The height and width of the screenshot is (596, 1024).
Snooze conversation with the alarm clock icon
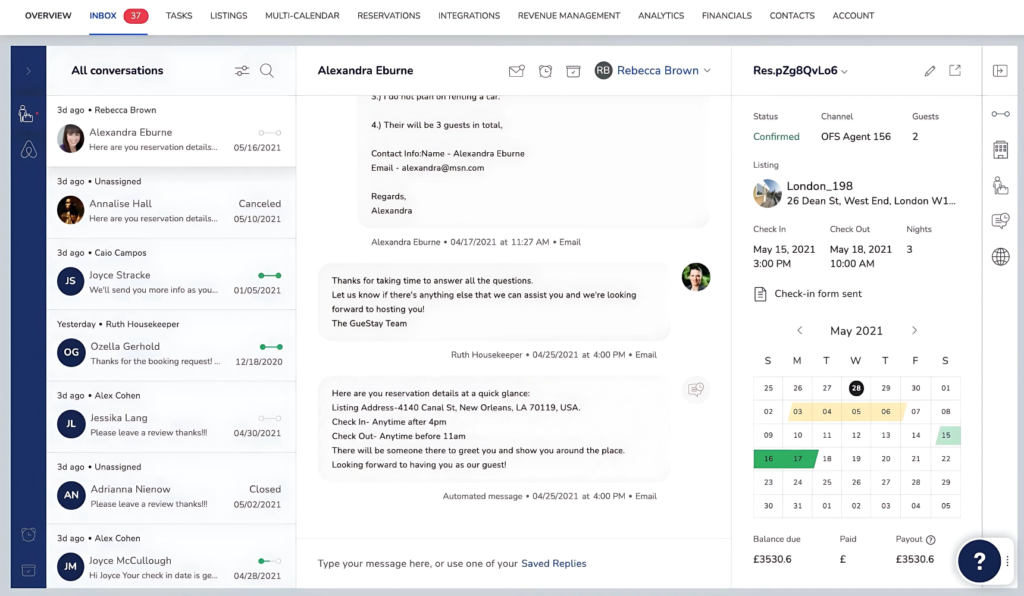[545, 71]
